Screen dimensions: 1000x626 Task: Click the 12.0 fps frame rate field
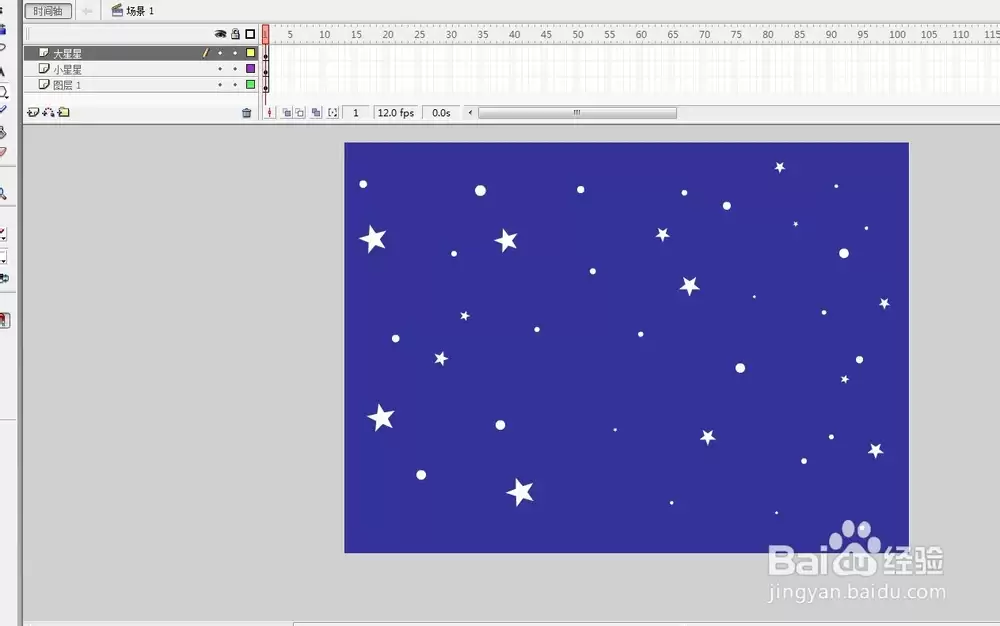point(396,113)
